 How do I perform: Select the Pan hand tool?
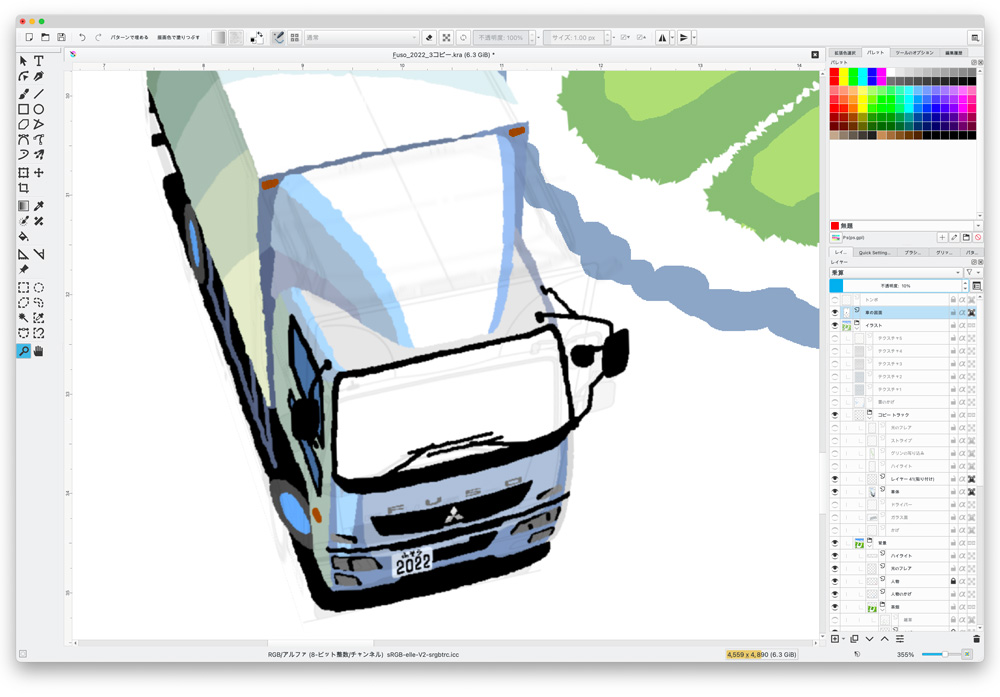click(39, 351)
